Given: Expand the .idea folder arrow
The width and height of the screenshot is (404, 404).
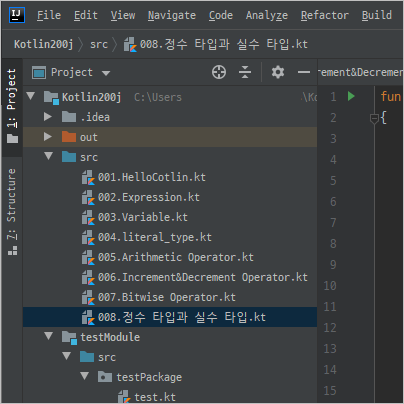Looking at the screenshot, I should pos(48,117).
